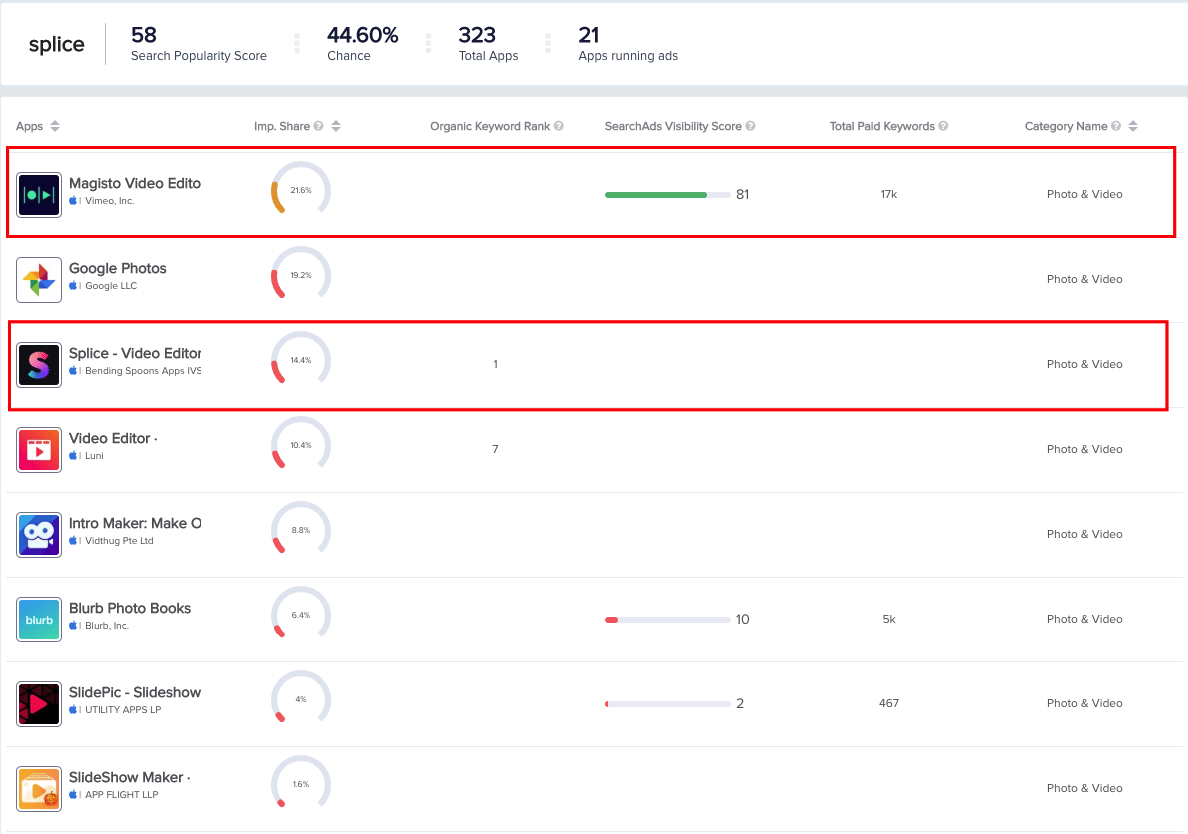Open the Video Editor by Luni name link
The image size is (1188, 834).
(113, 438)
